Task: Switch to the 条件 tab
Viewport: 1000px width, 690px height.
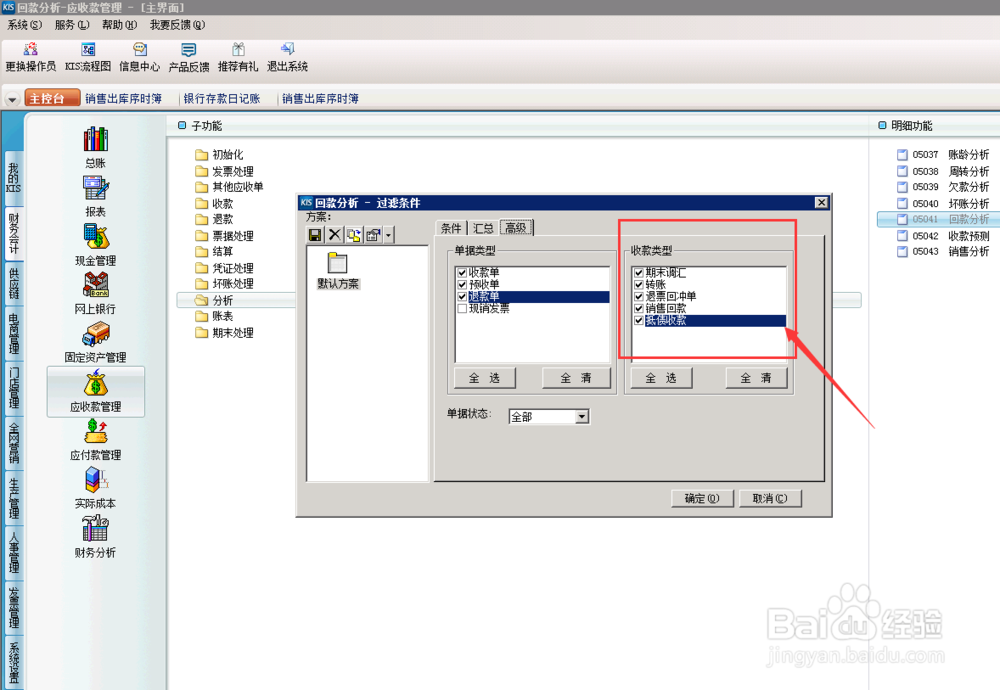Action: pos(452,228)
